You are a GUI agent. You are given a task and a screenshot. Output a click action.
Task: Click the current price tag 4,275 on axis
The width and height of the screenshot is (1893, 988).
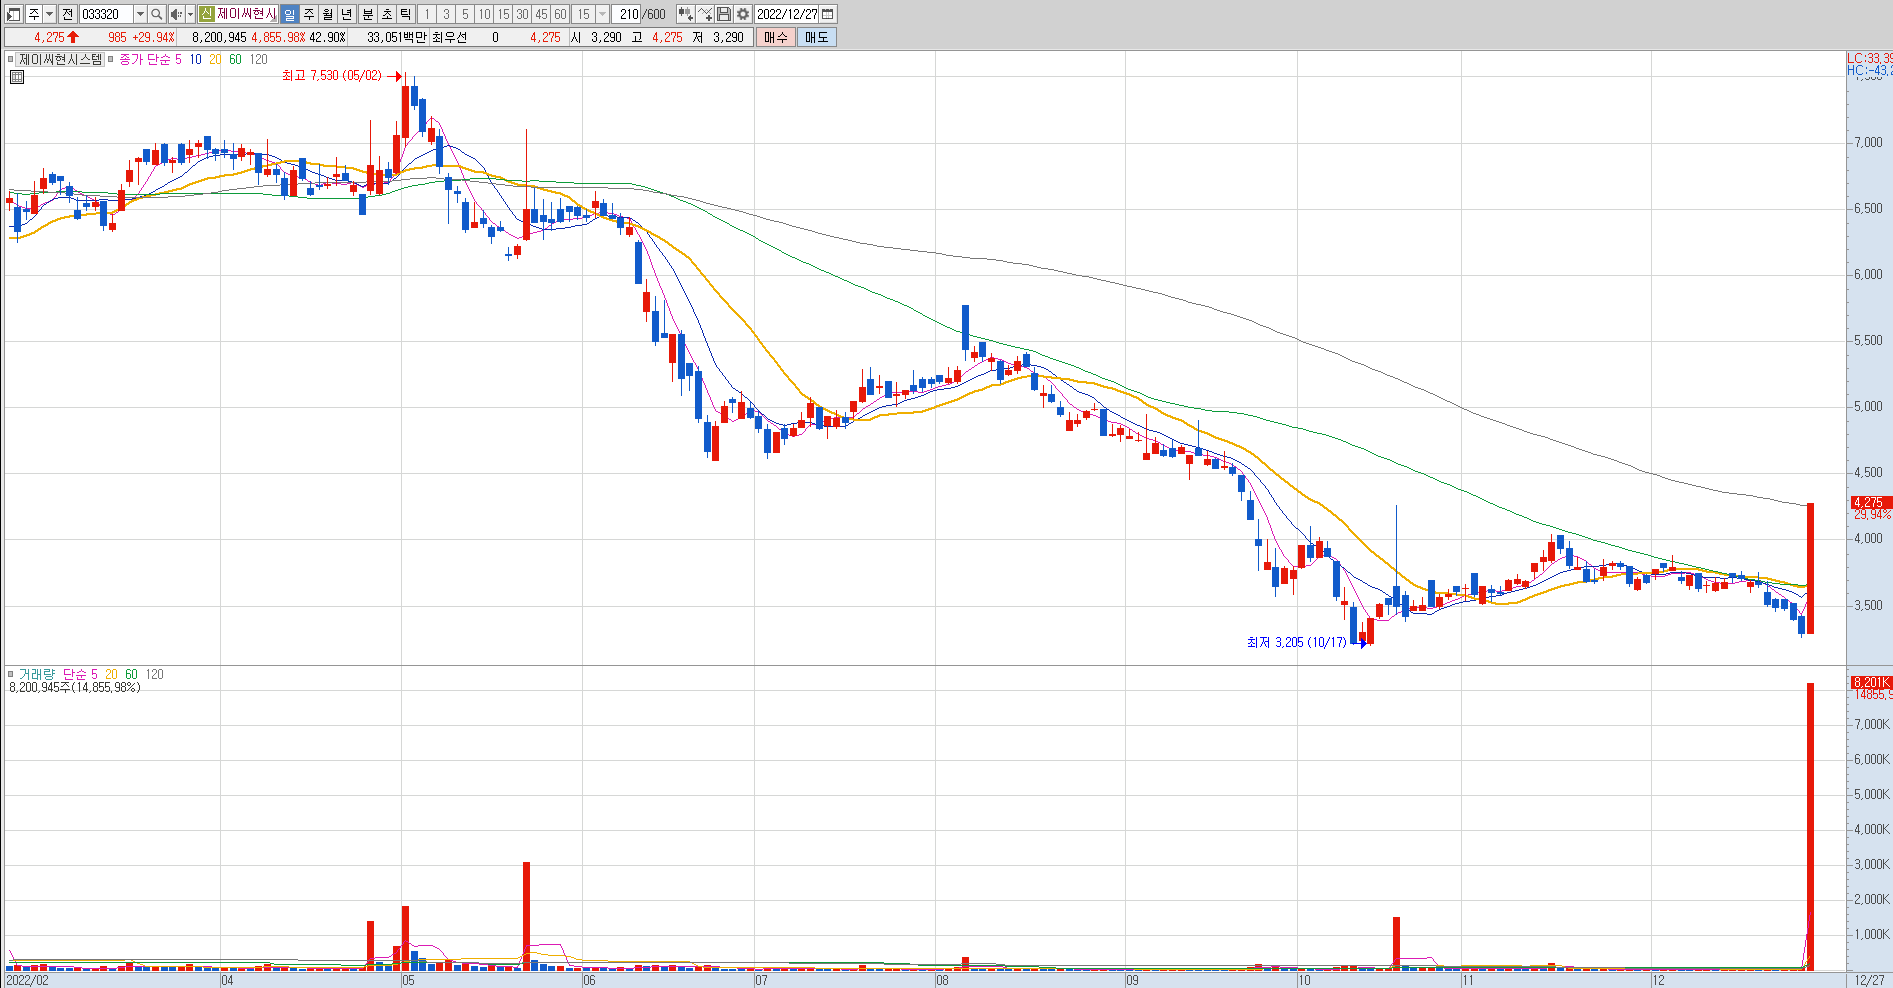pyautogui.click(x=1870, y=503)
